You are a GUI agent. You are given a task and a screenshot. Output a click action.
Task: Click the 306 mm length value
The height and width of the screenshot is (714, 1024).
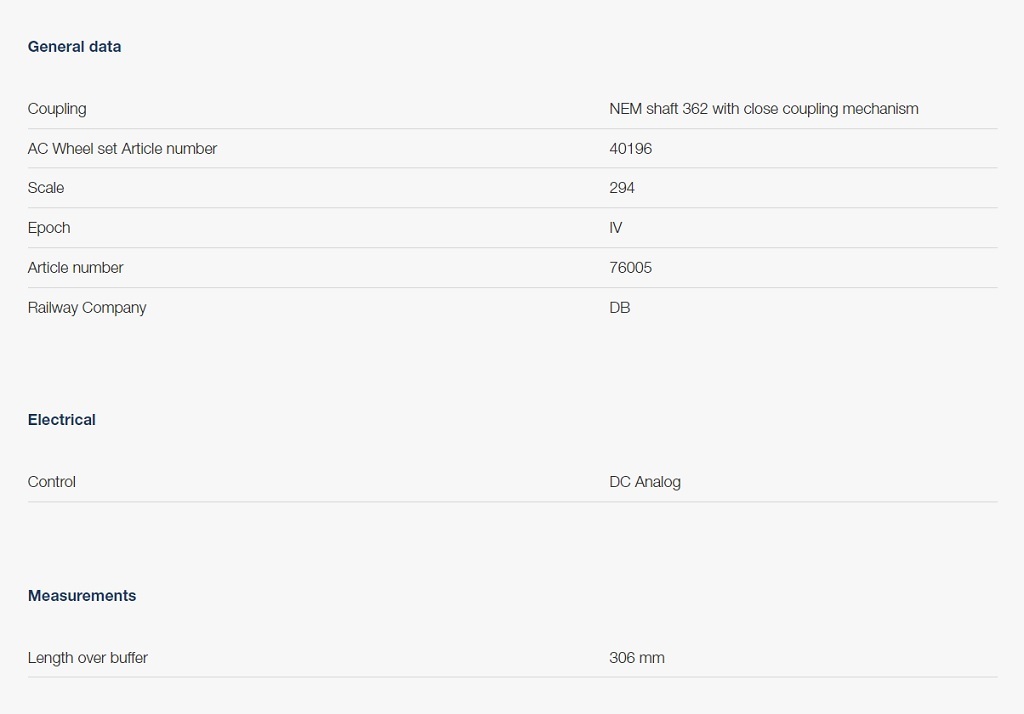637,658
